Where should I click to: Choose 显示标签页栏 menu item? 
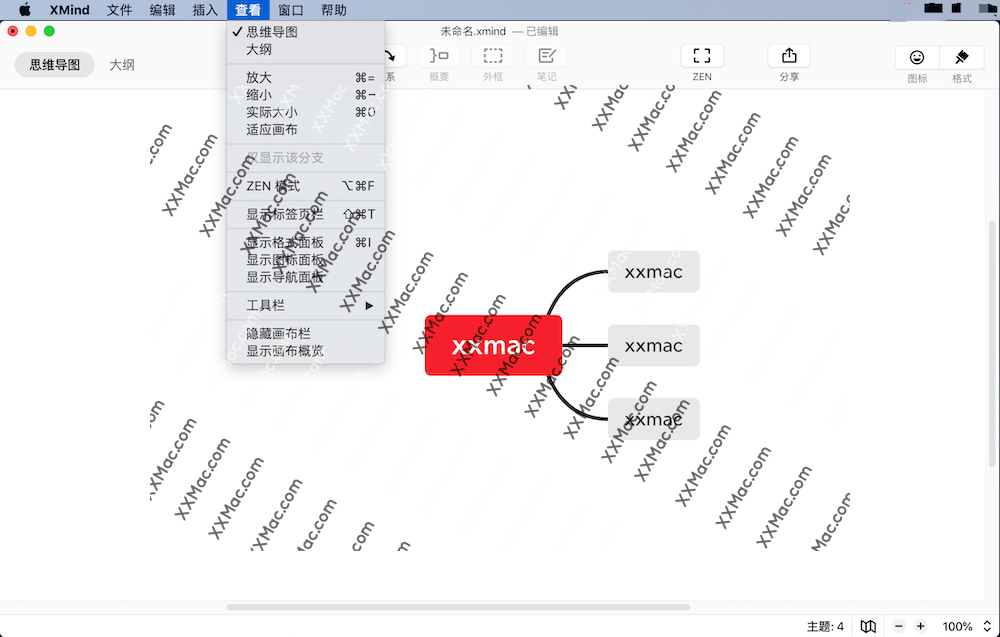tap(305, 214)
